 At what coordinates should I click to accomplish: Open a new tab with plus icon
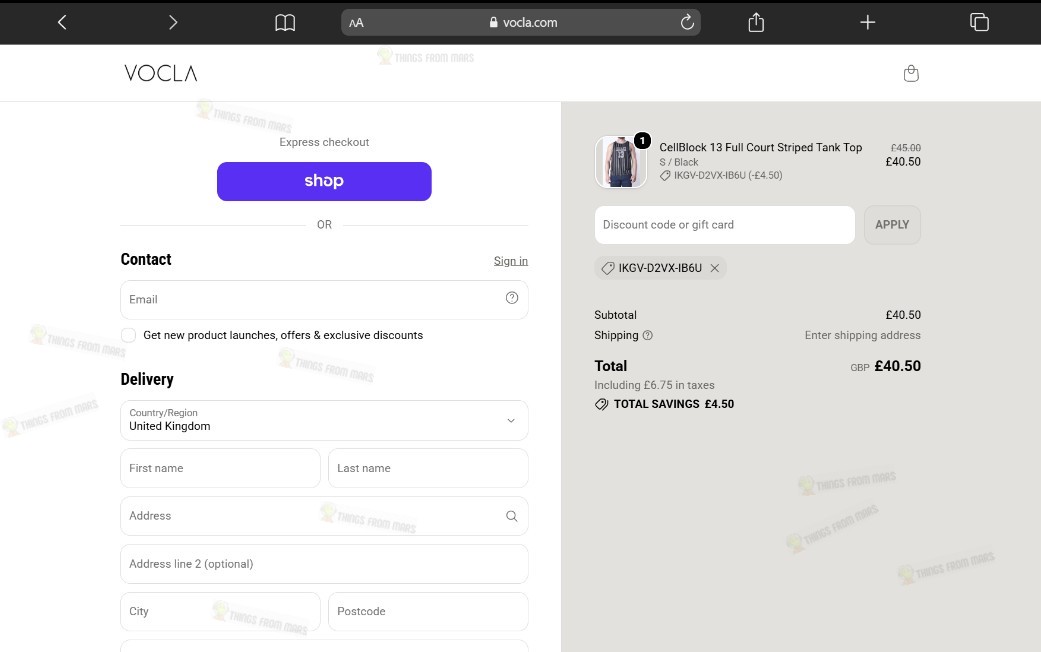tap(868, 23)
